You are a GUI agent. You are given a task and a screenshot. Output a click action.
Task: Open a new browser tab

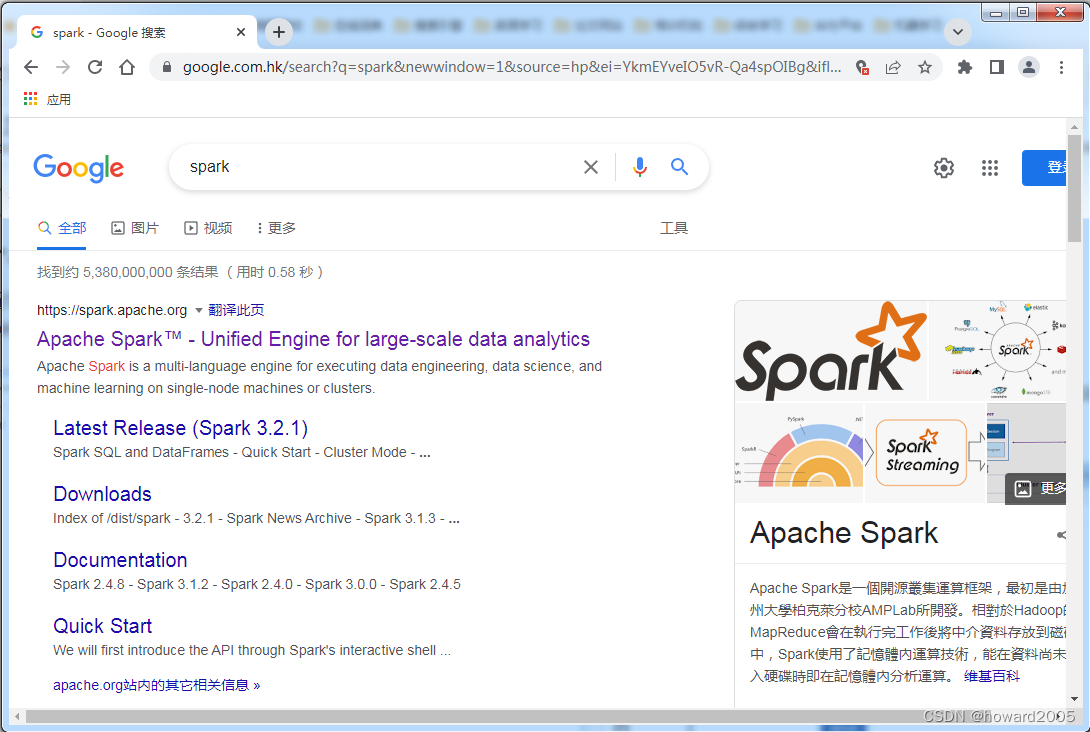click(279, 32)
